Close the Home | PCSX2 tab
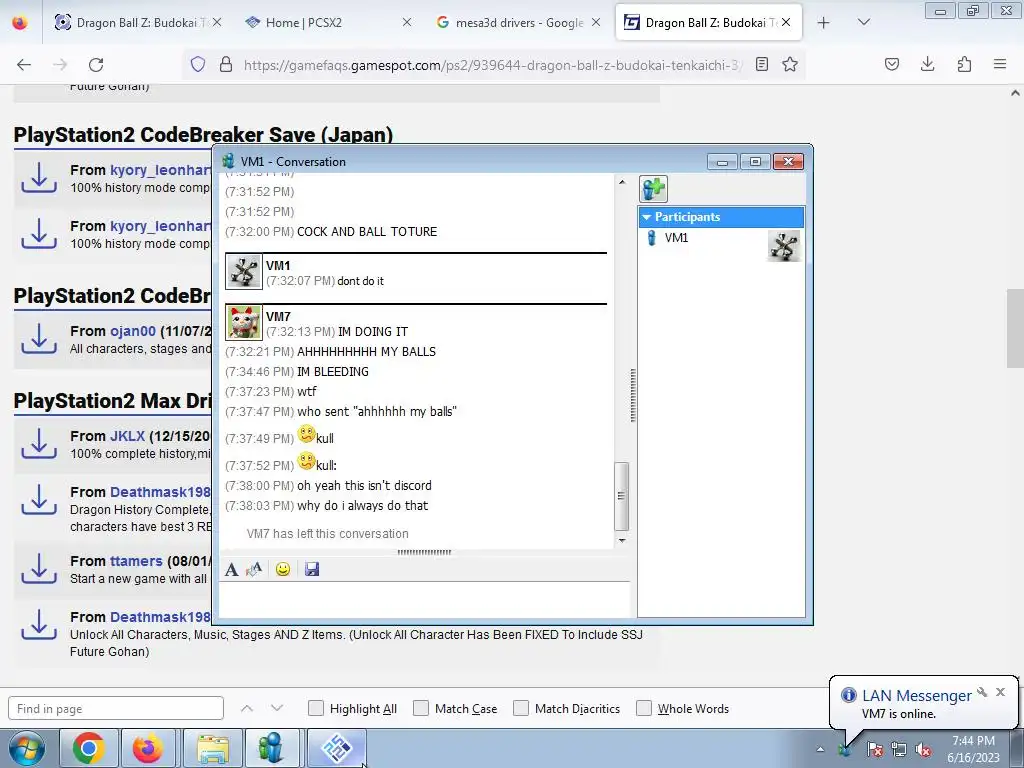This screenshot has width=1024, height=768. pos(406,22)
